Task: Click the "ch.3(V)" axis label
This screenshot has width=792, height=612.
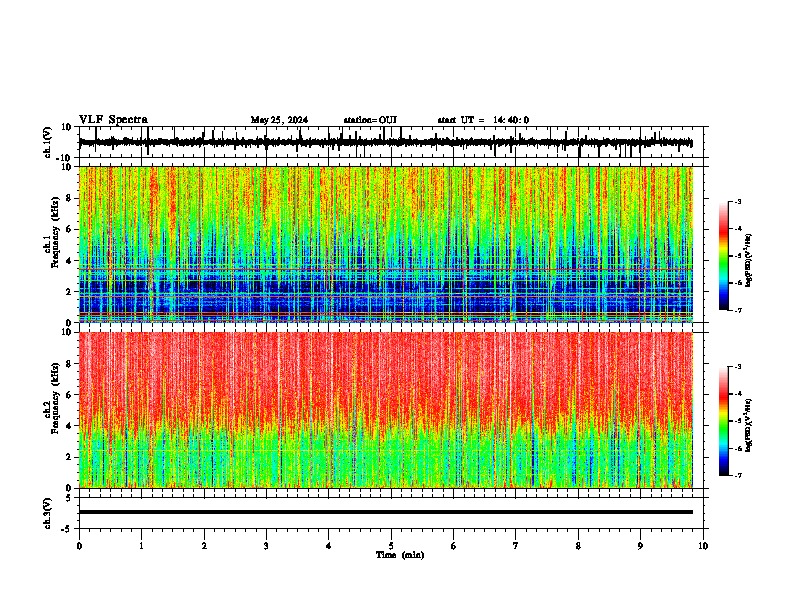Action: (48, 513)
